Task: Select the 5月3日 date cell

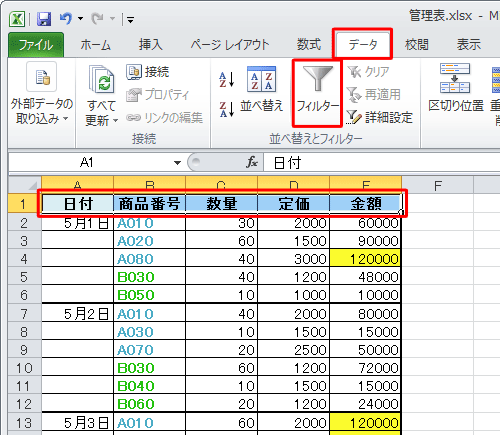Action: pos(77,423)
